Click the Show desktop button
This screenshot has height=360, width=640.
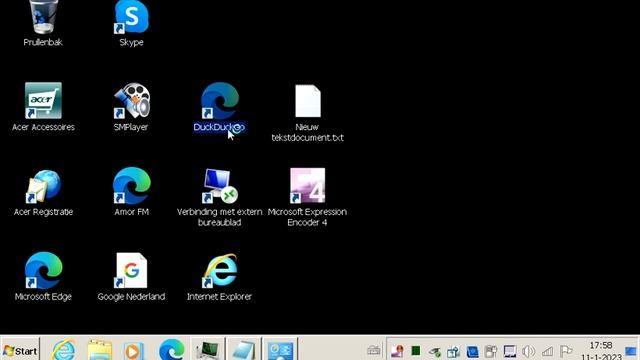click(x=631, y=350)
